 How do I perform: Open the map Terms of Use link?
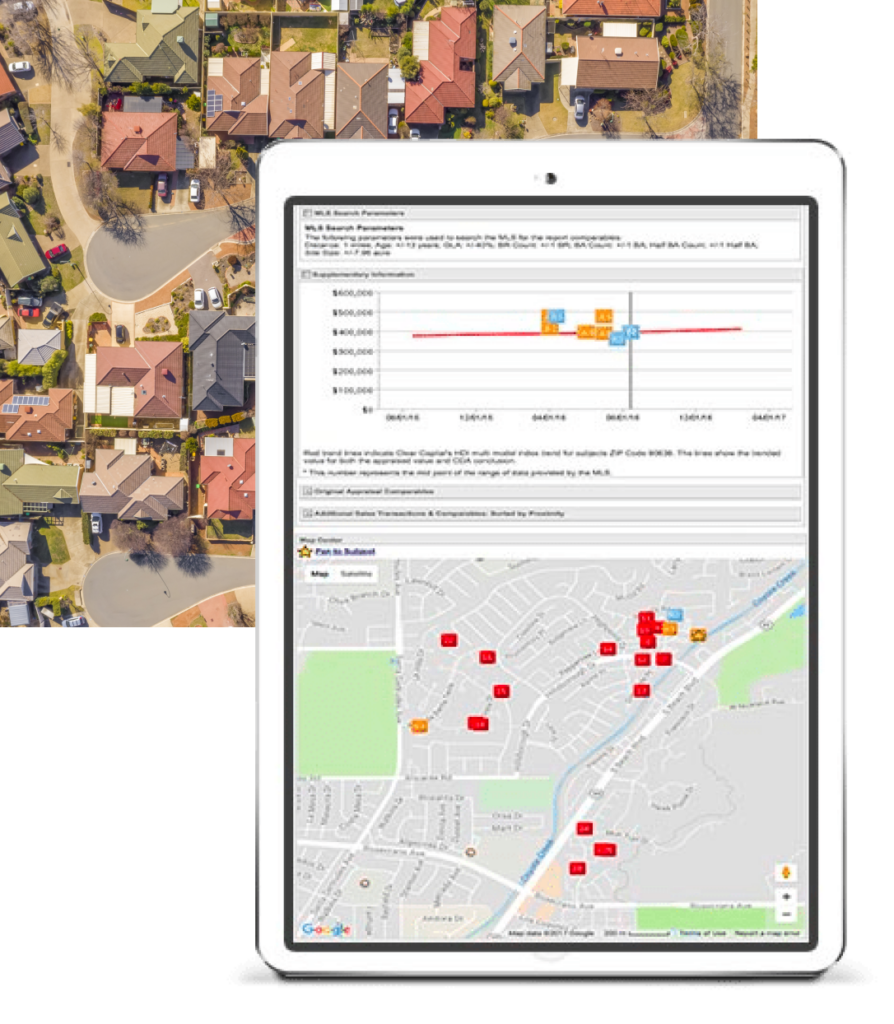[702, 933]
